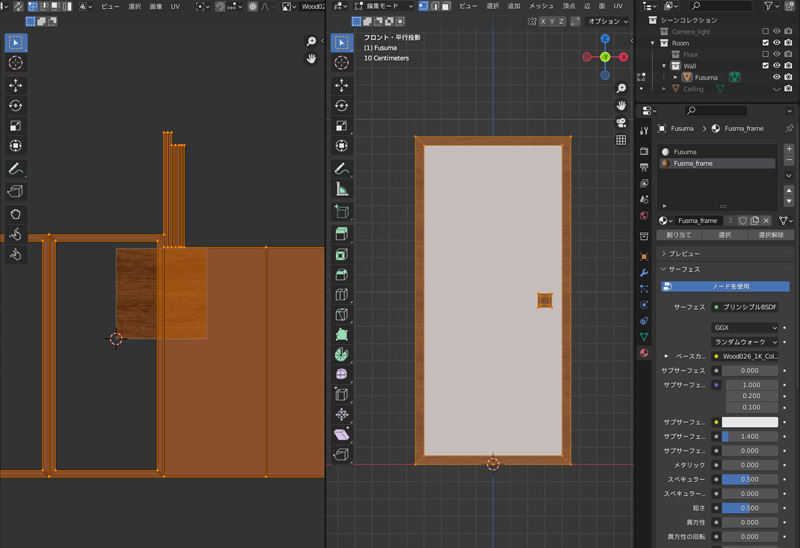Click the 粗さ roughness slider
This screenshot has height=548, width=800.
(748, 508)
